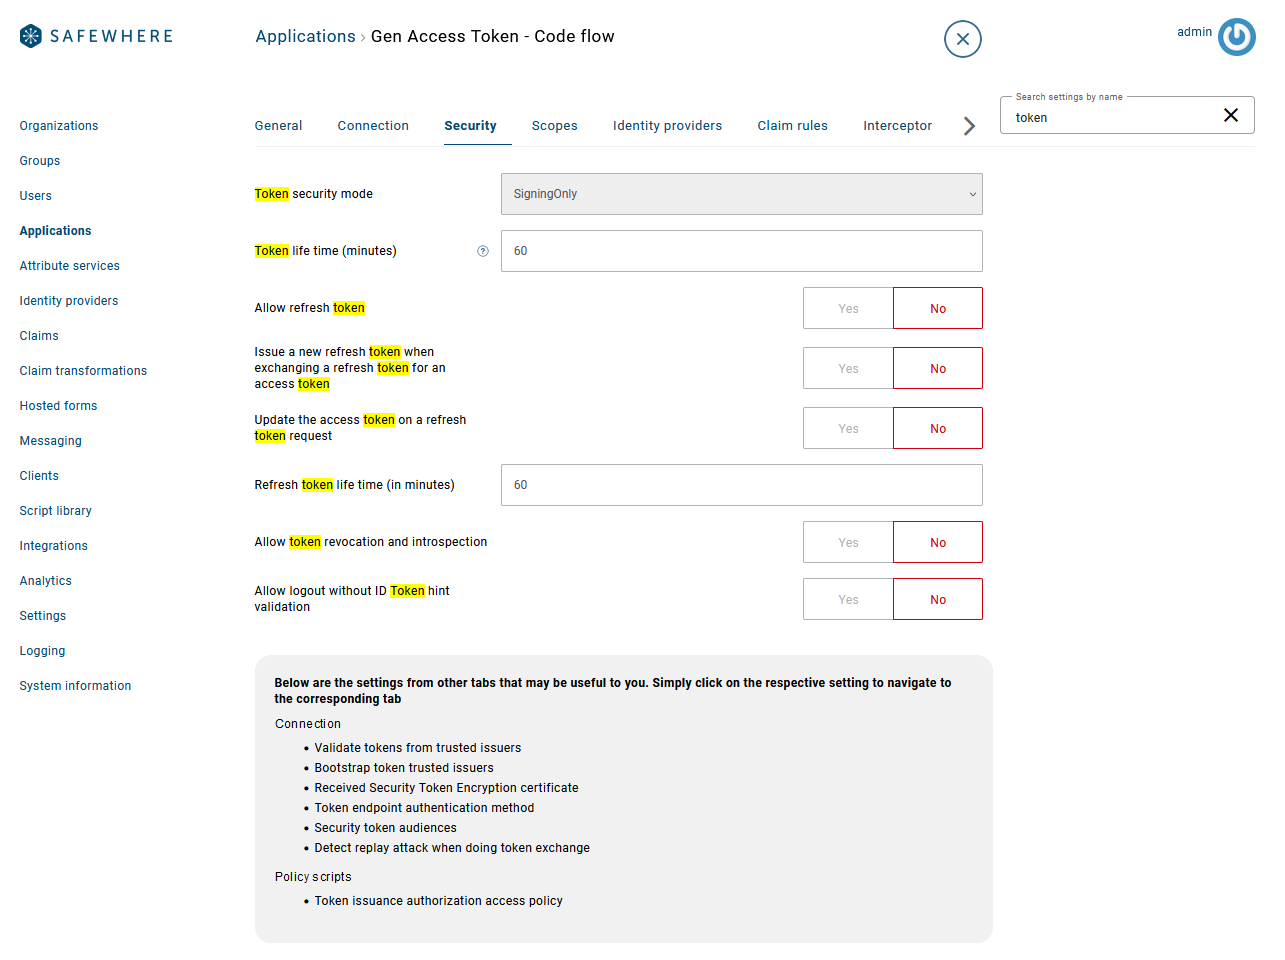The height and width of the screenshot is (960, 1285).
Task: Disable token revocation and introspection (No)
Action: [x=938, y=542]
